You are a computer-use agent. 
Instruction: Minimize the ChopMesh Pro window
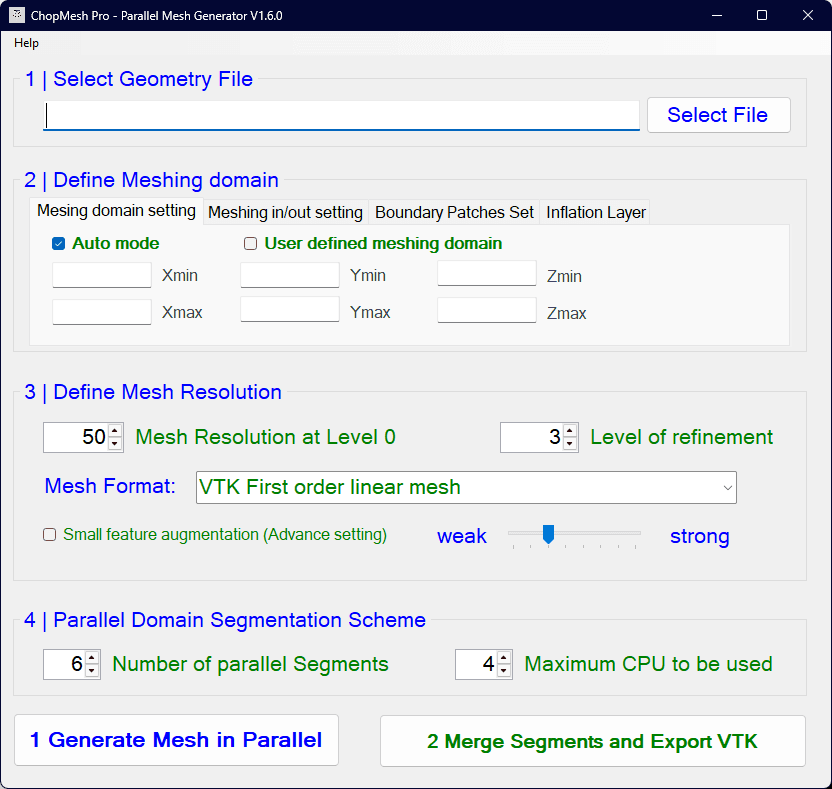coord(717,15)
